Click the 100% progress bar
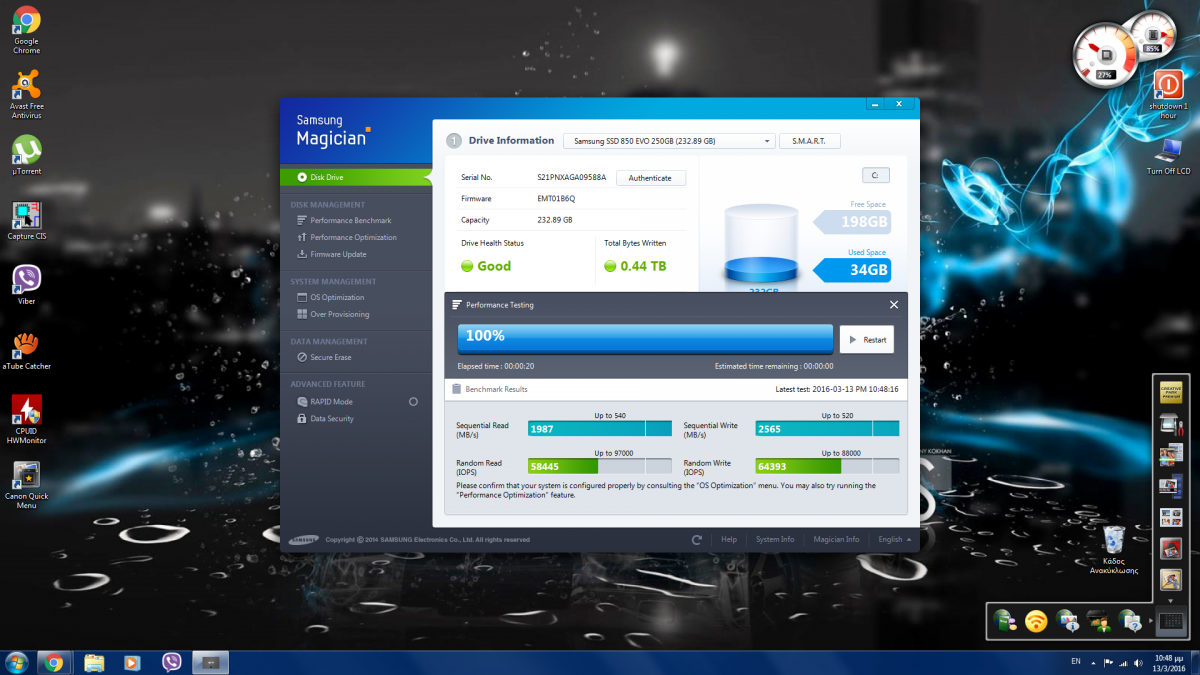The image size is (1200, 675). (645, 338)
